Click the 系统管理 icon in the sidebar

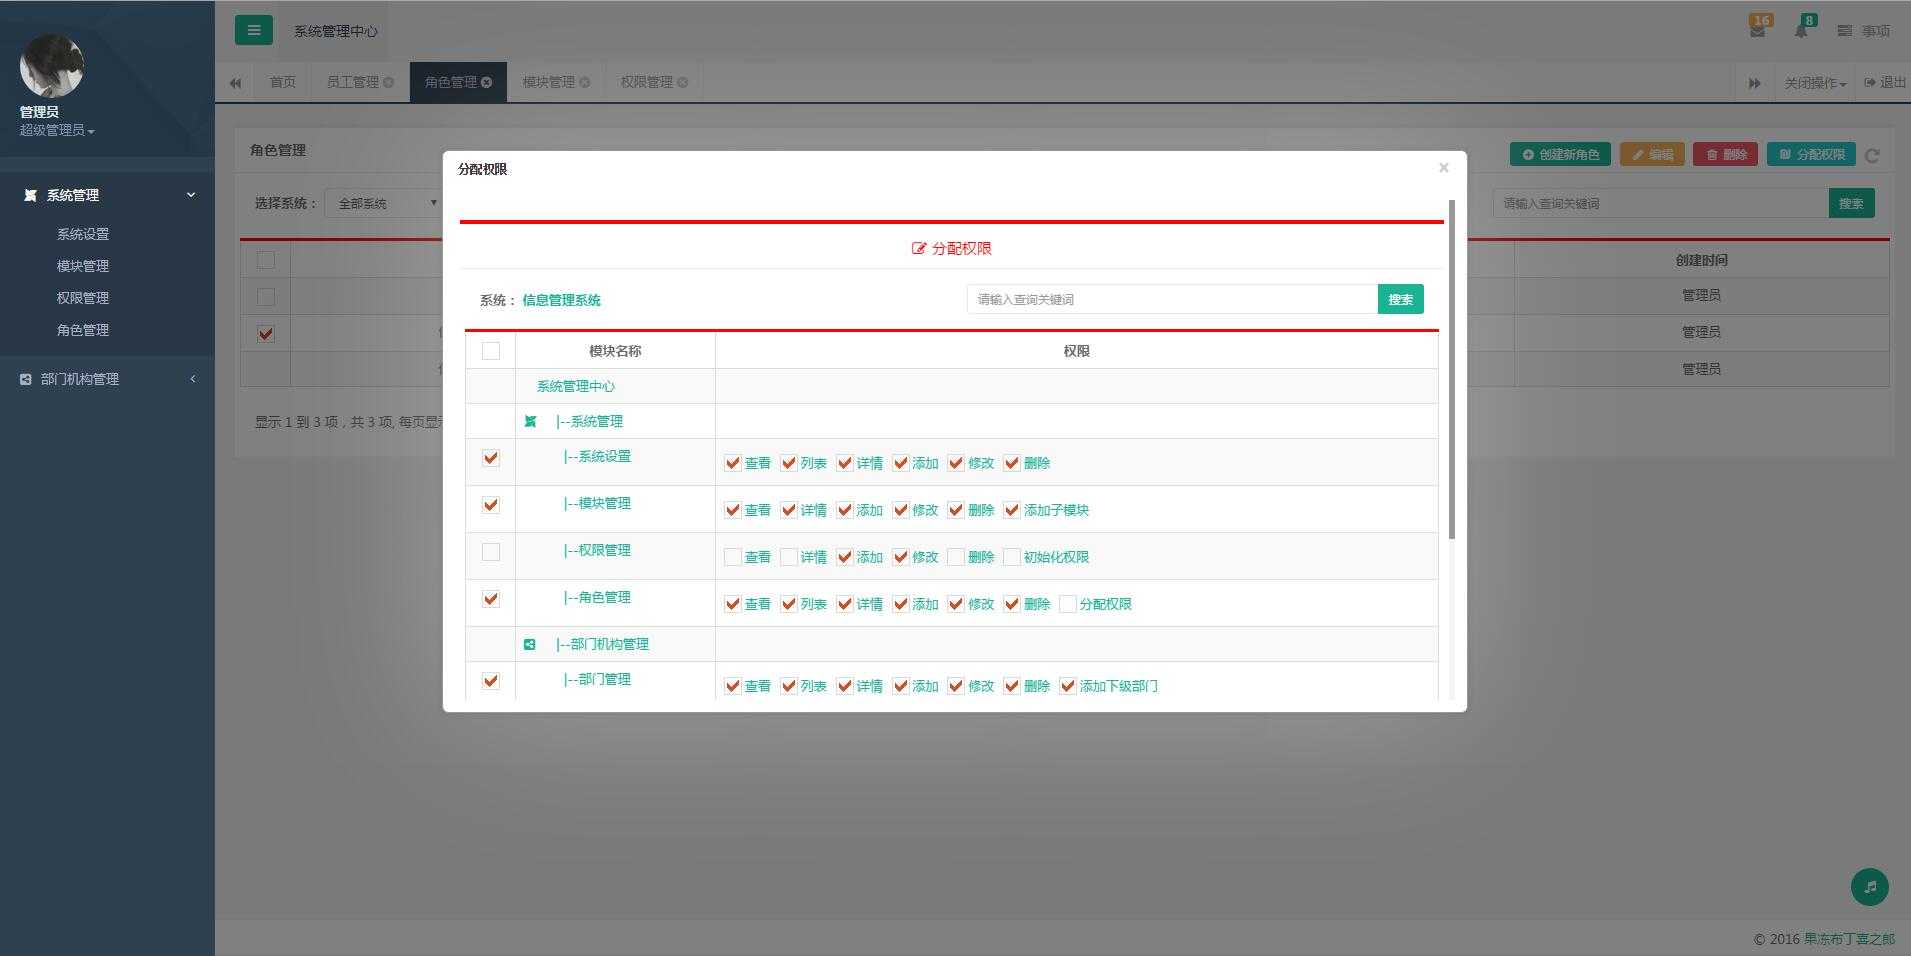30,195
